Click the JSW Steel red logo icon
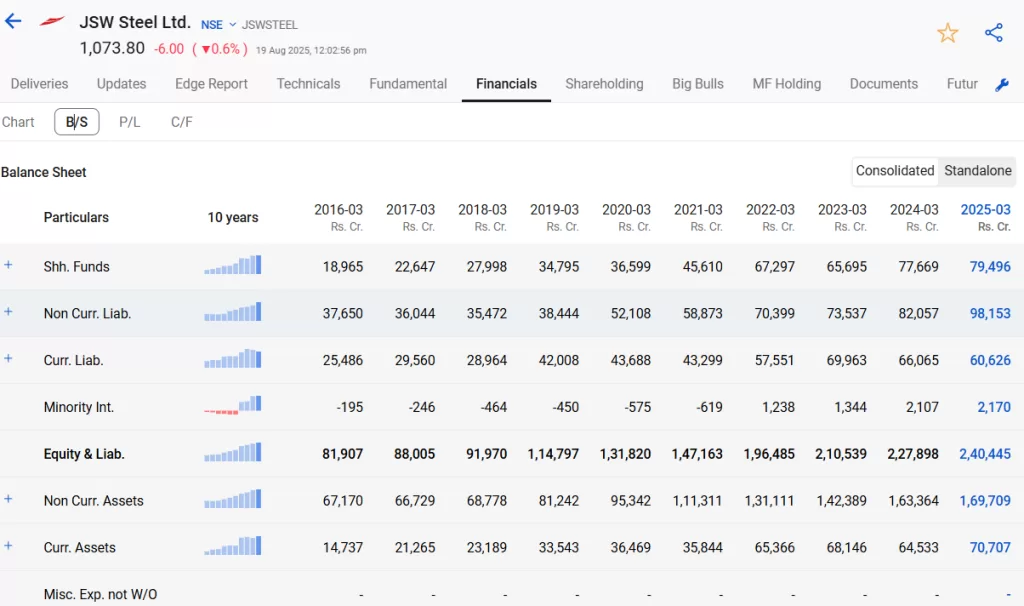Viewport: 1024px width, 606px height. click(52, 22)
